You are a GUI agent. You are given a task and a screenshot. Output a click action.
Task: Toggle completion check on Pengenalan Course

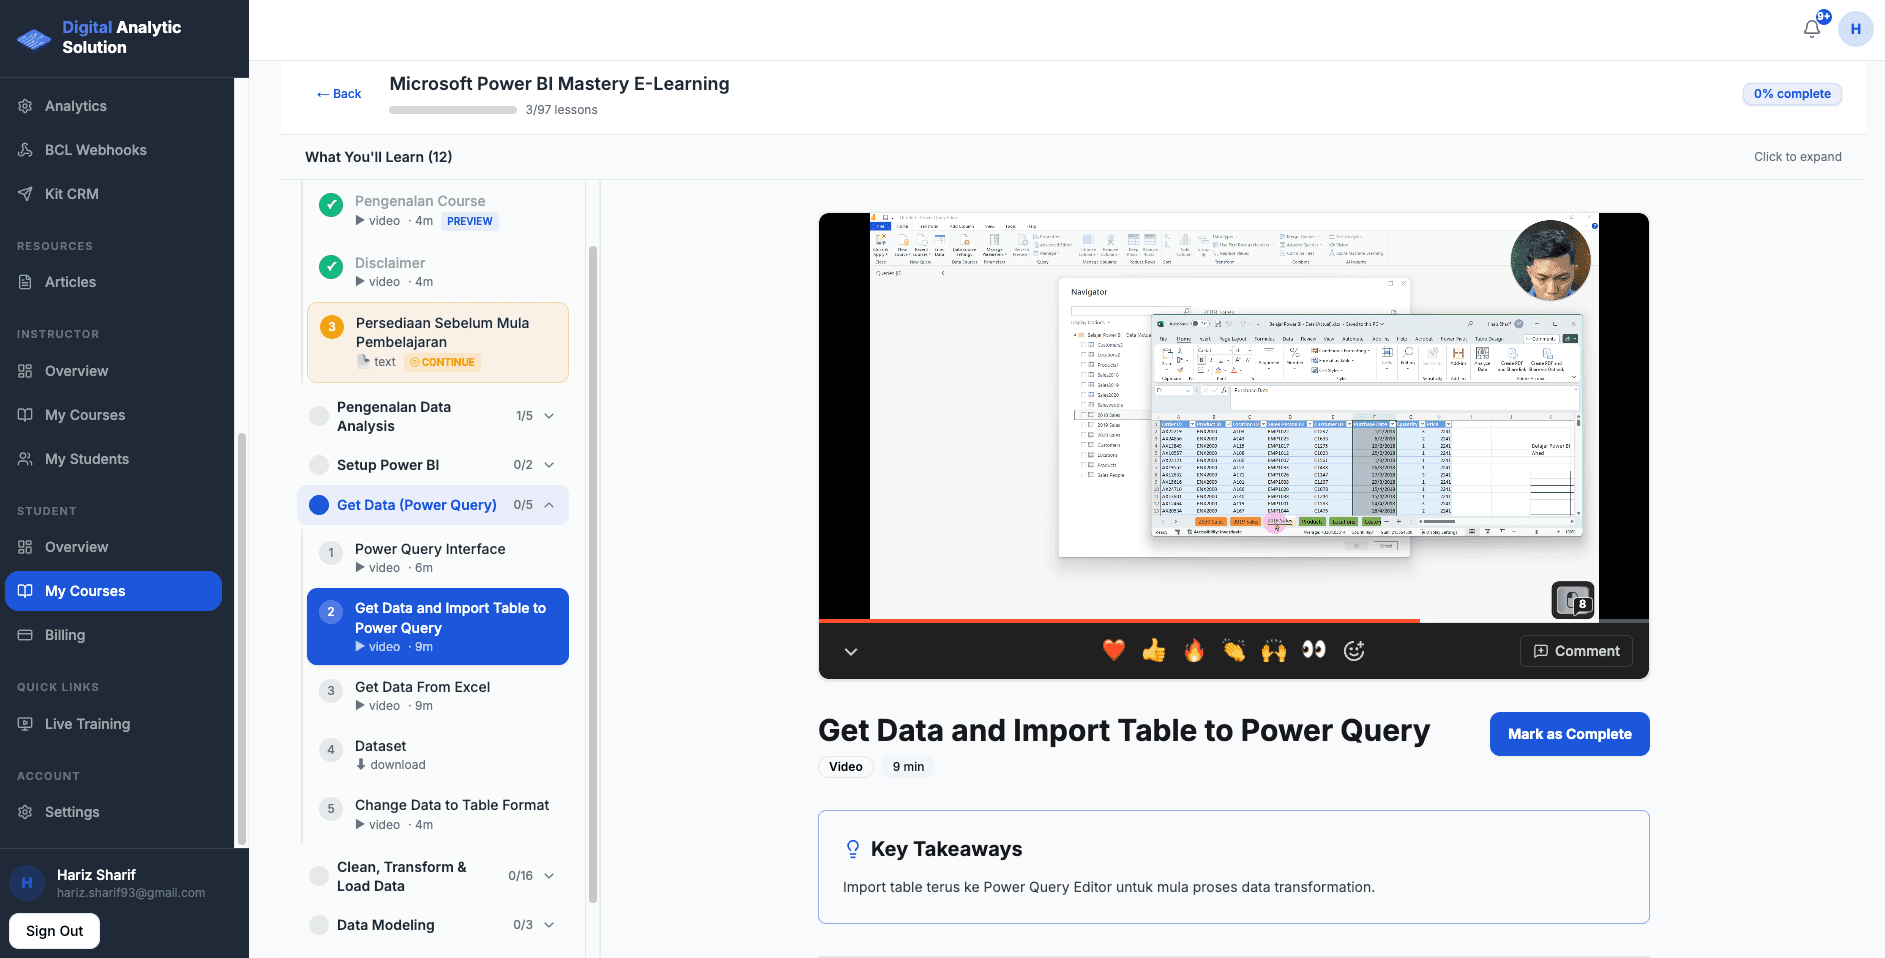(331, 205)
